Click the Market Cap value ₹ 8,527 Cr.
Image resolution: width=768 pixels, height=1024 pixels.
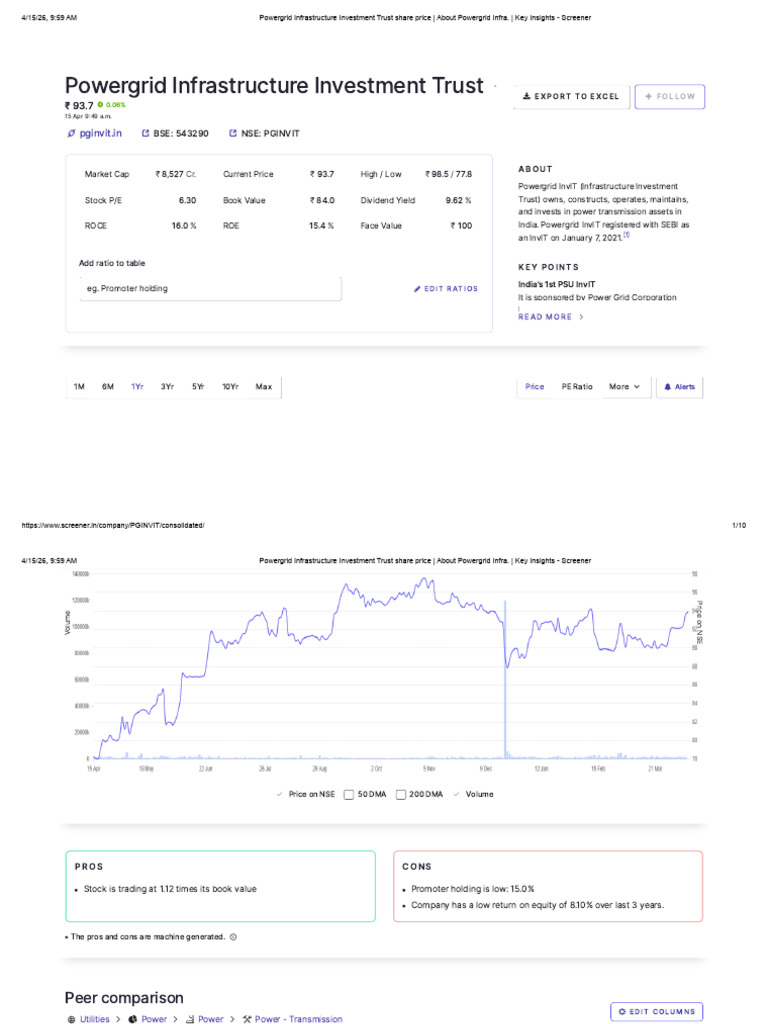[176, 174]
